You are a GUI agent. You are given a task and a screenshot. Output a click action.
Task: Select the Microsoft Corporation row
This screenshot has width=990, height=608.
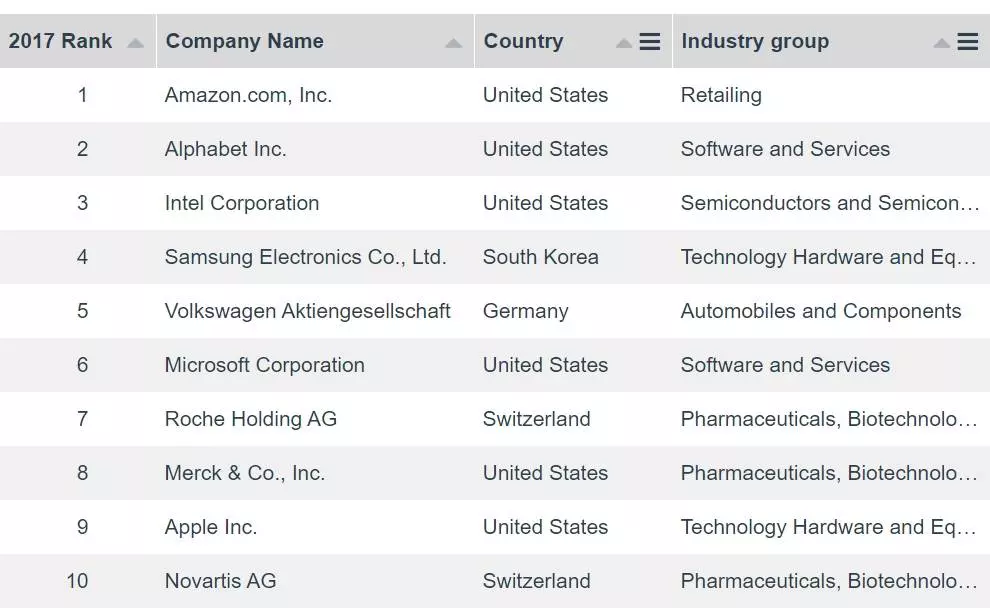coord(264,366)
